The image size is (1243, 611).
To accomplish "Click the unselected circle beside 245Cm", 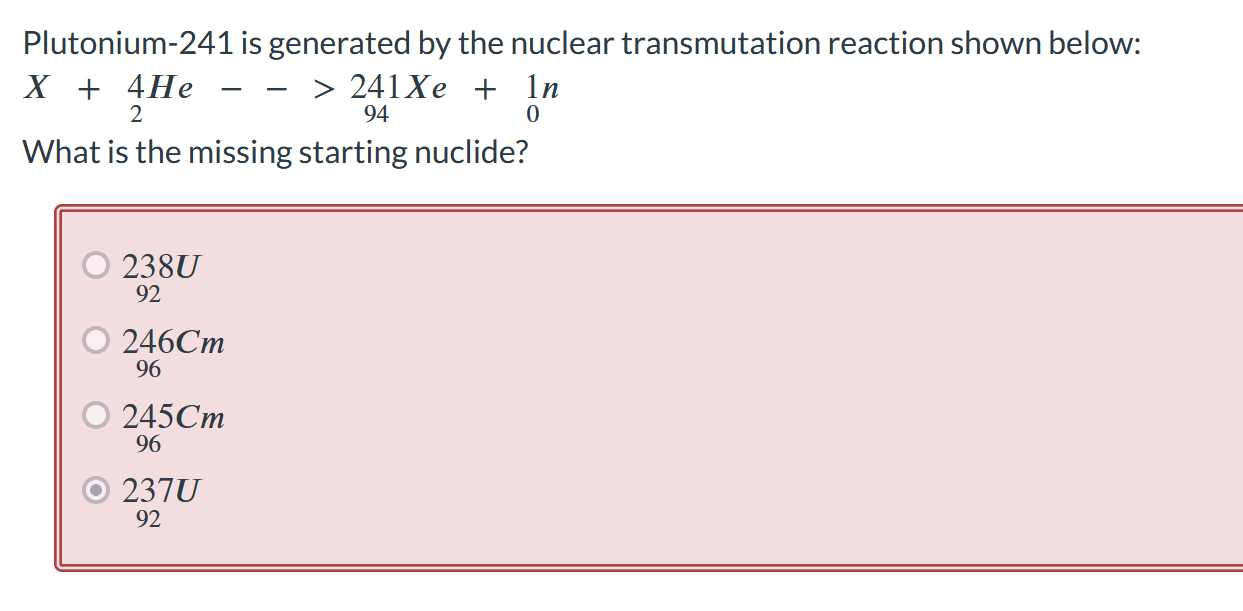I will pyautogui.click(x=95, y=415).
